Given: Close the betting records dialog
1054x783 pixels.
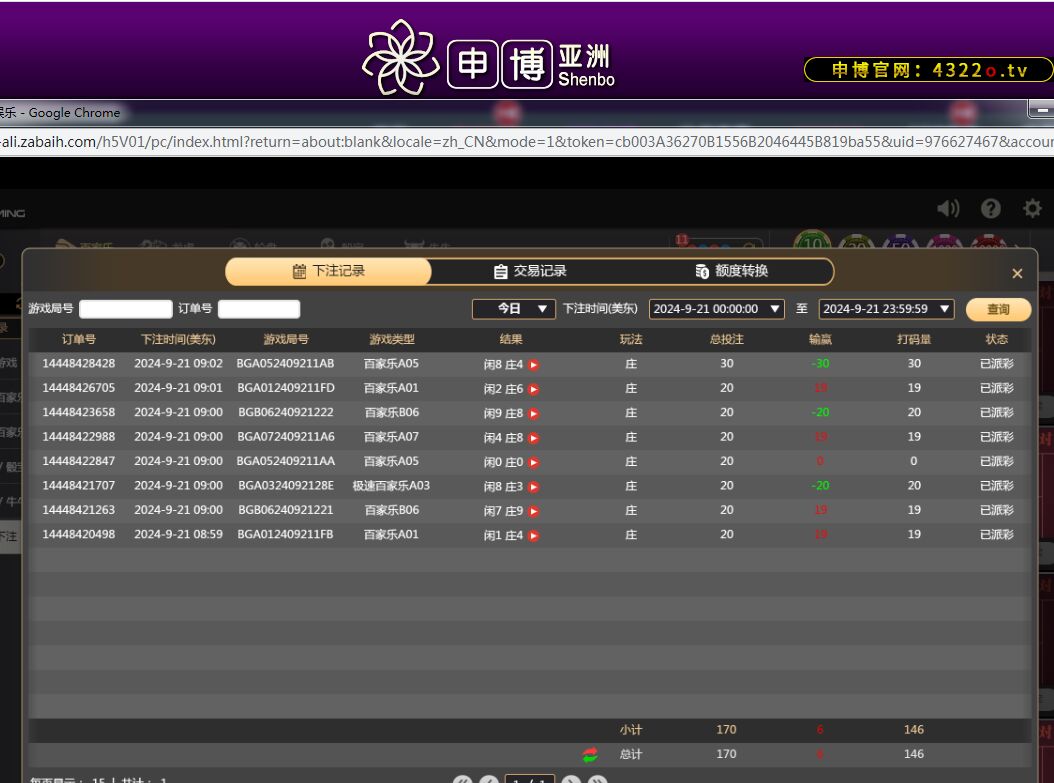Looking at the screenshot, I should 1017,274.
